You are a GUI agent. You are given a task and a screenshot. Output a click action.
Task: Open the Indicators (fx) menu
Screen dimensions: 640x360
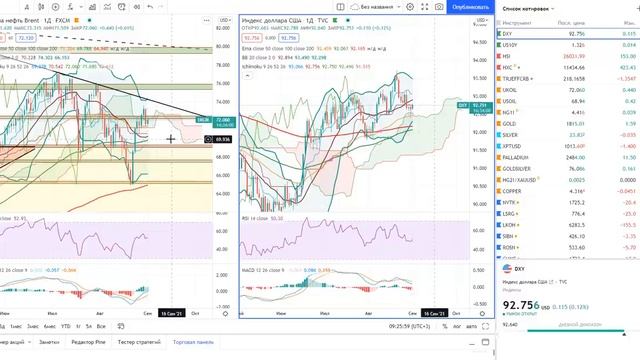coord(71,7)
